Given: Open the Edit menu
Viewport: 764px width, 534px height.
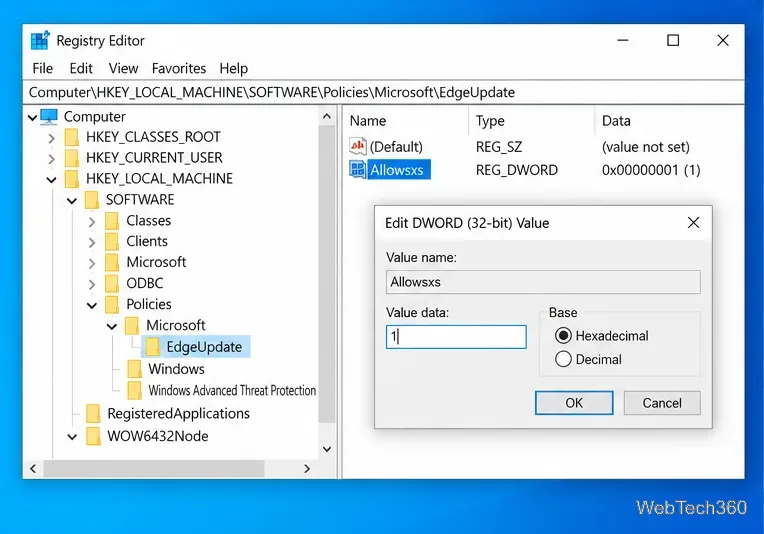Looking at the screenshot, I should (81, 68).
